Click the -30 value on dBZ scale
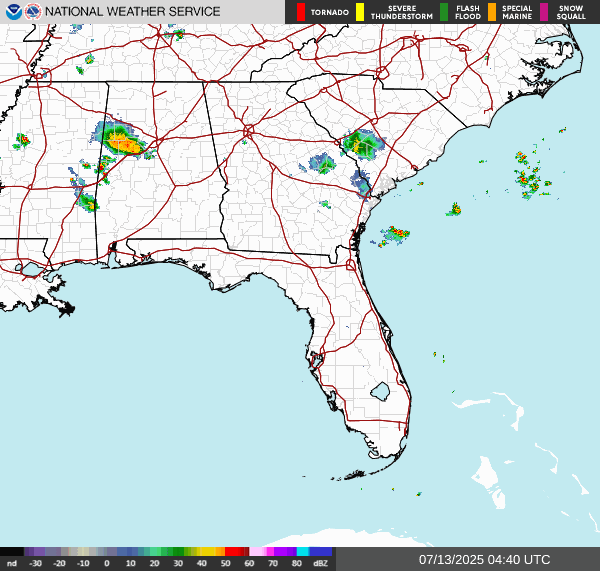600x571 pixels. pos(36,563)
